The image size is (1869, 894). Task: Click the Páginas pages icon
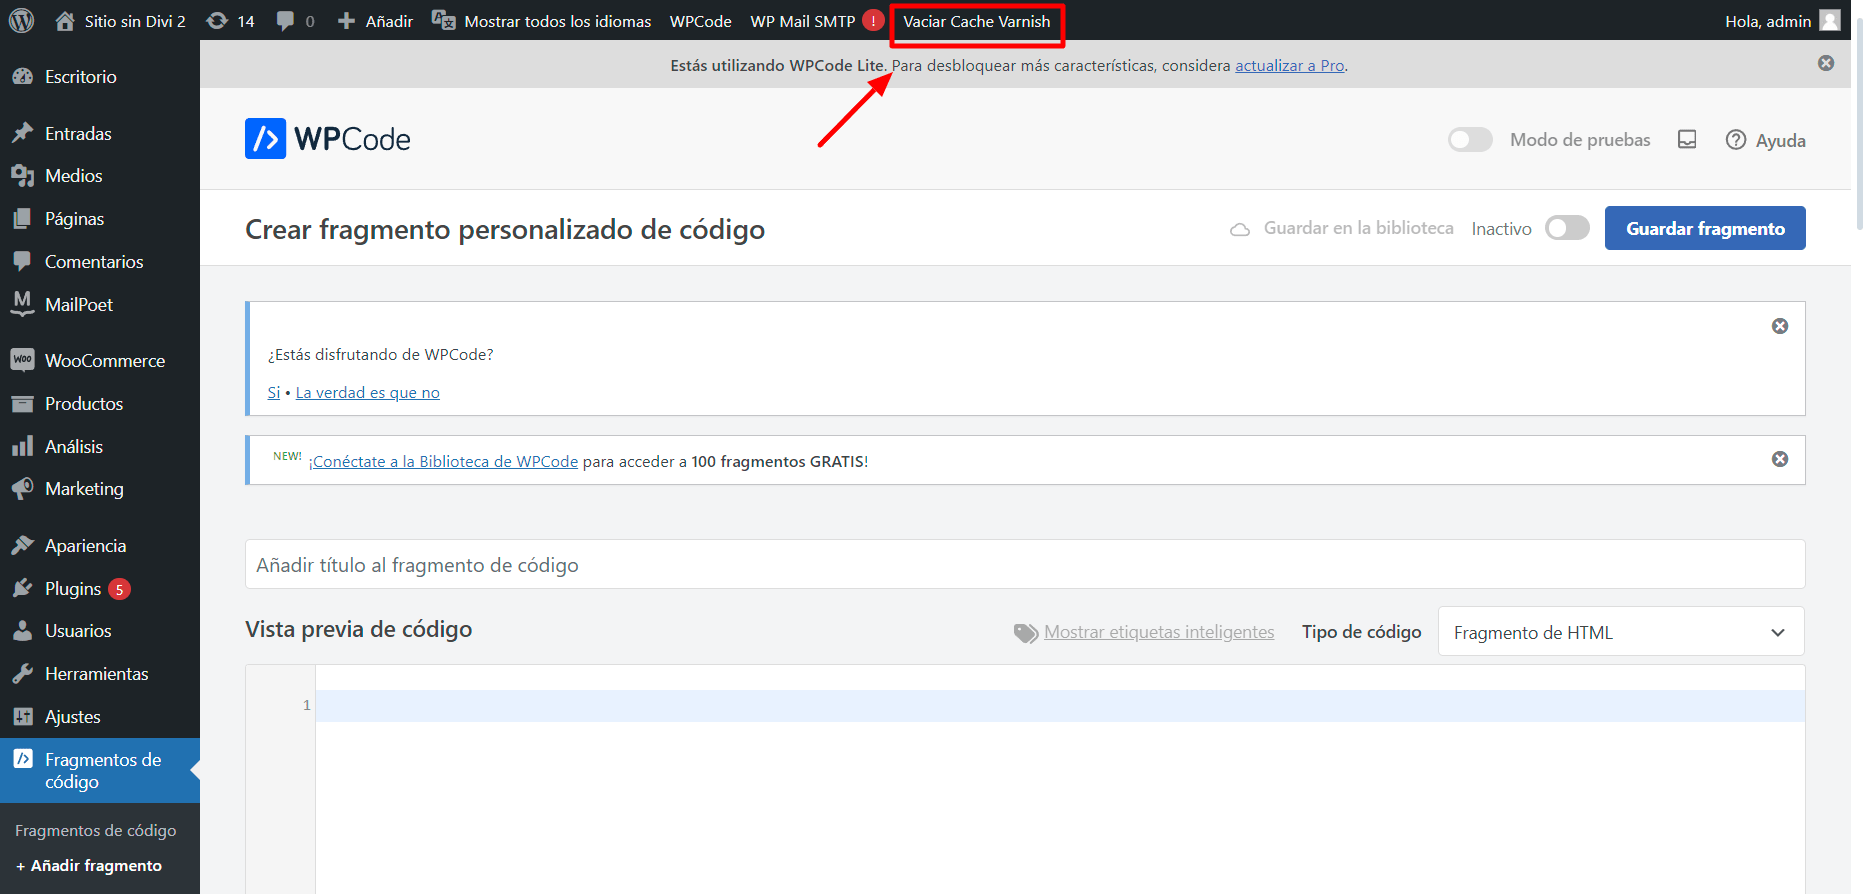[x=23, y=219]
